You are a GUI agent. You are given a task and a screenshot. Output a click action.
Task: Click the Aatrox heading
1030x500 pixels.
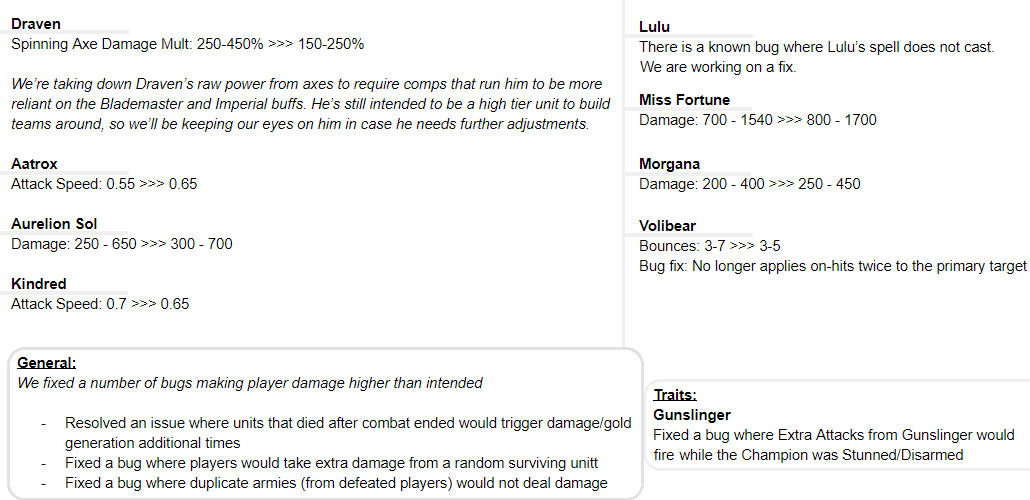coord(36,164)
